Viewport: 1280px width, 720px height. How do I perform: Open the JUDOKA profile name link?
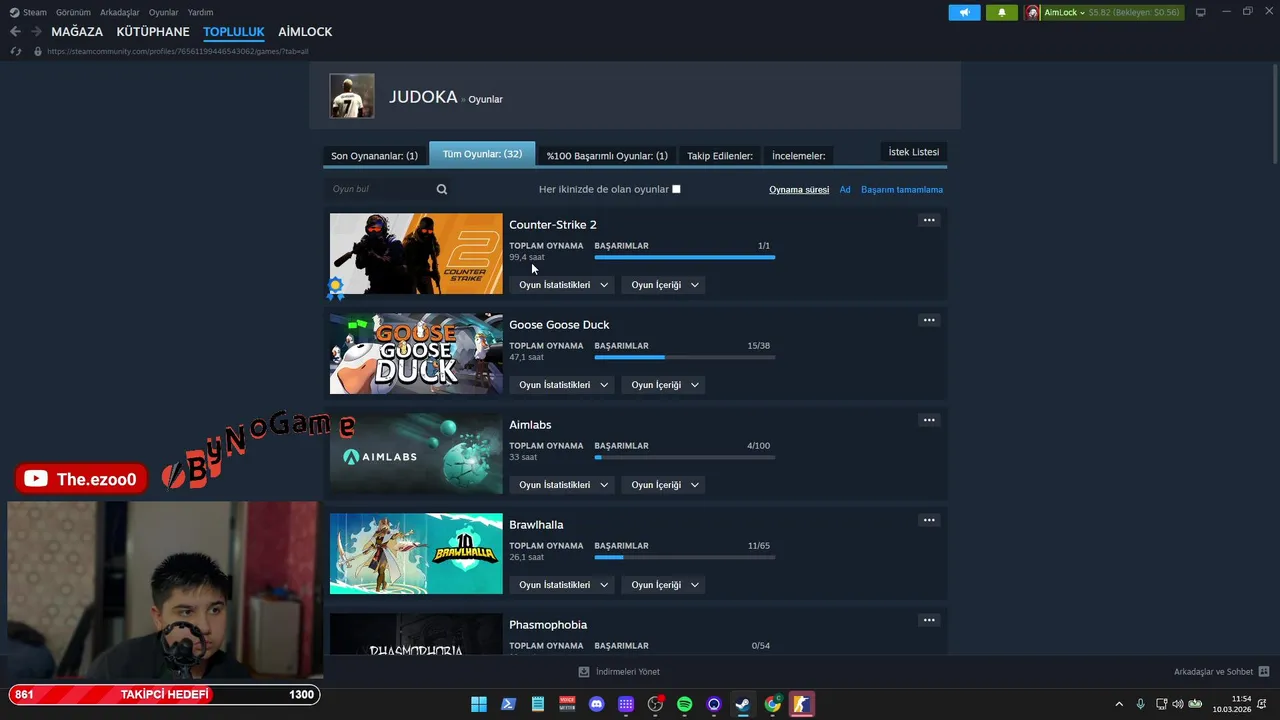(423, 97)
